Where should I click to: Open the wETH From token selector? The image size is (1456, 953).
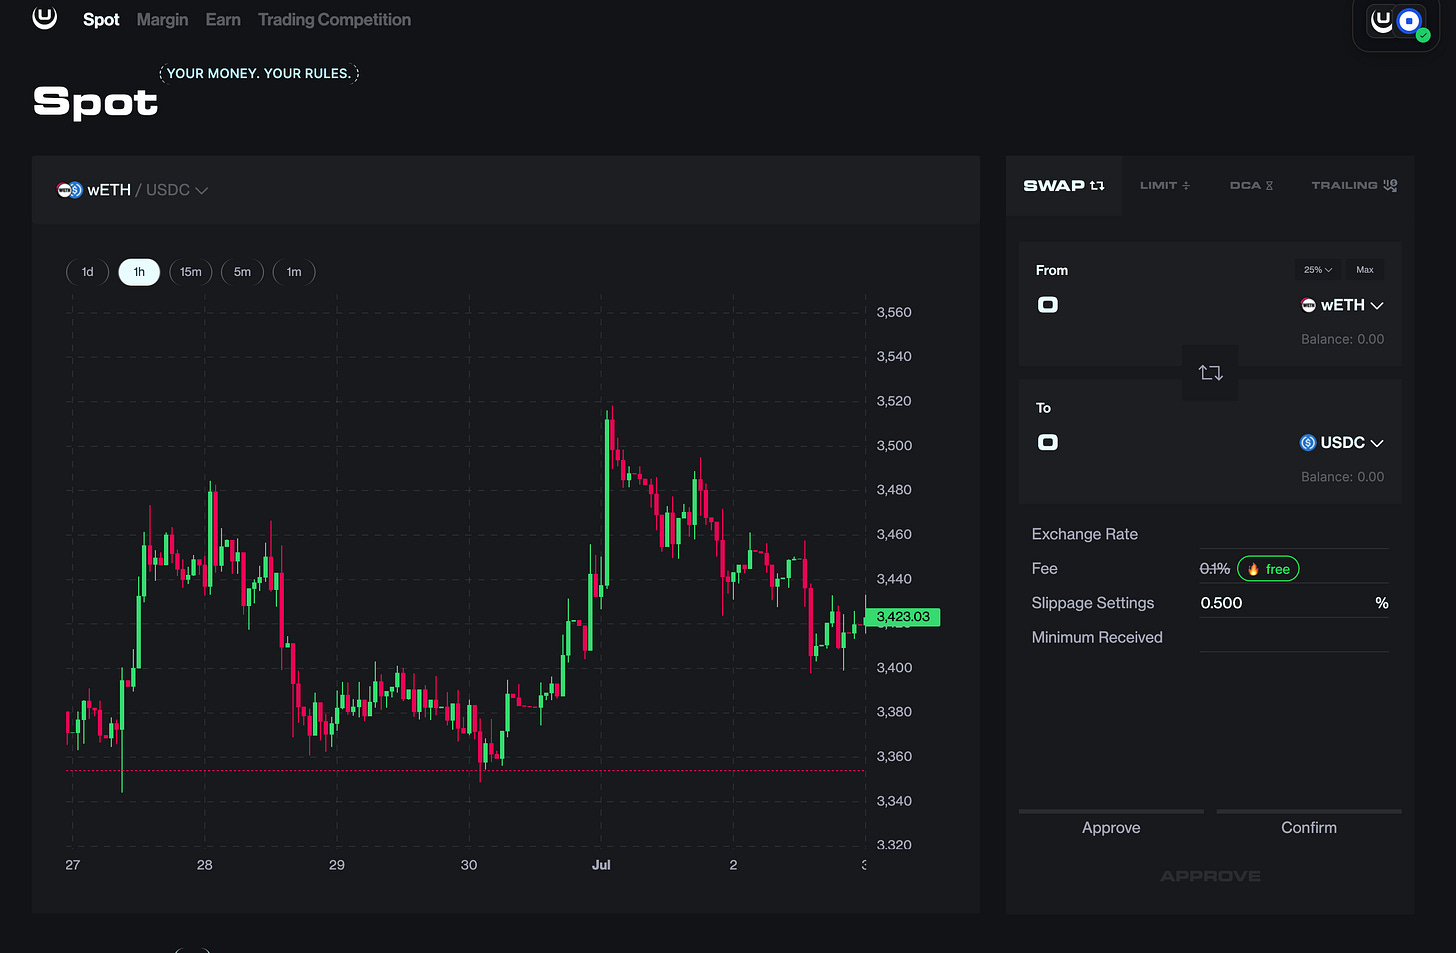tap(1342, 305)
